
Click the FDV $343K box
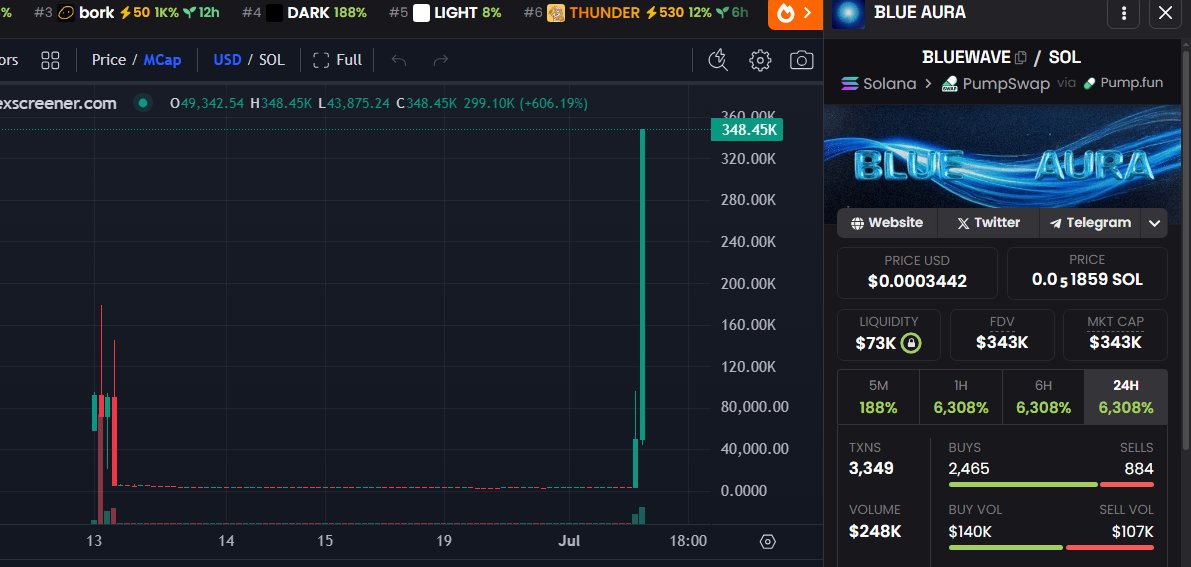click(x=1002, y=334)
